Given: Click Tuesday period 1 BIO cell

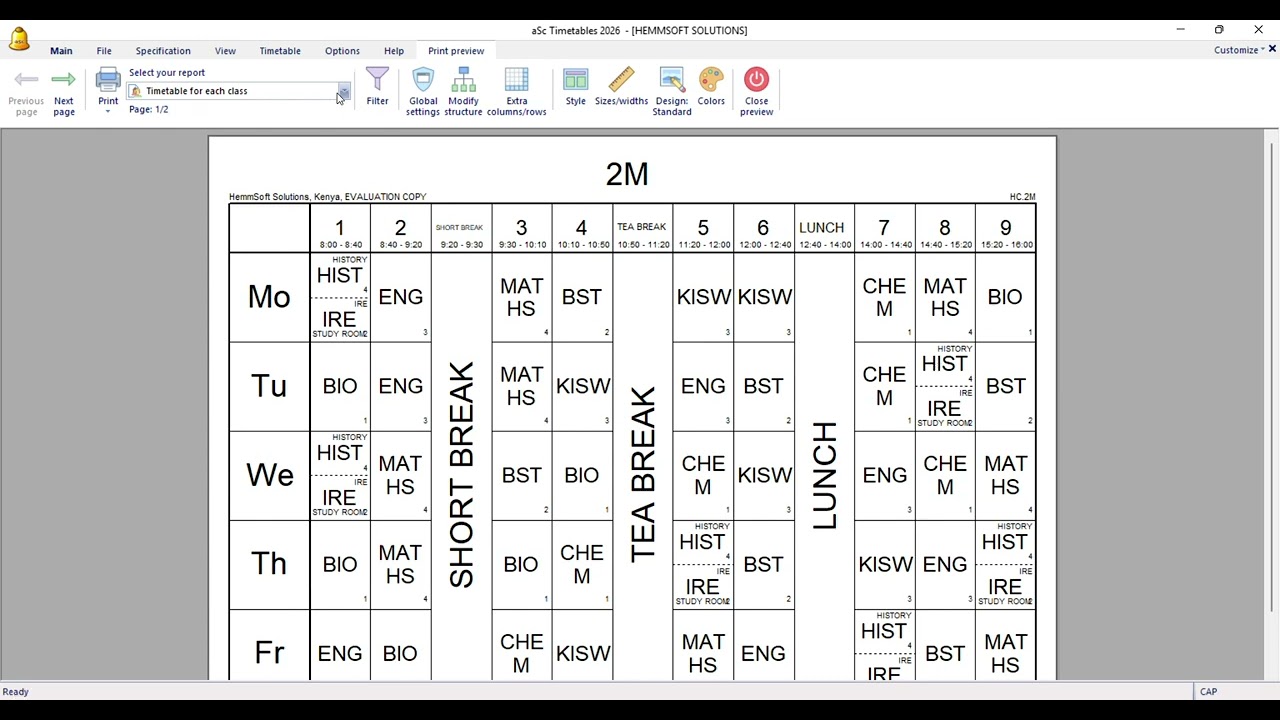Looking at the screenshot, I should [340, 386].
